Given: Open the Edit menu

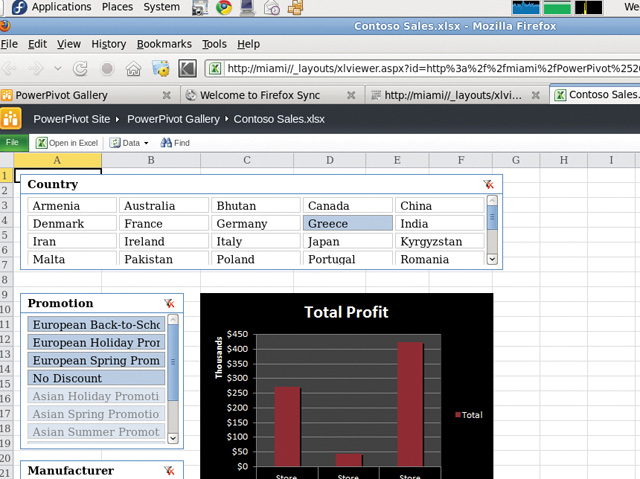Looking at the screenshot, I should 37,44.
